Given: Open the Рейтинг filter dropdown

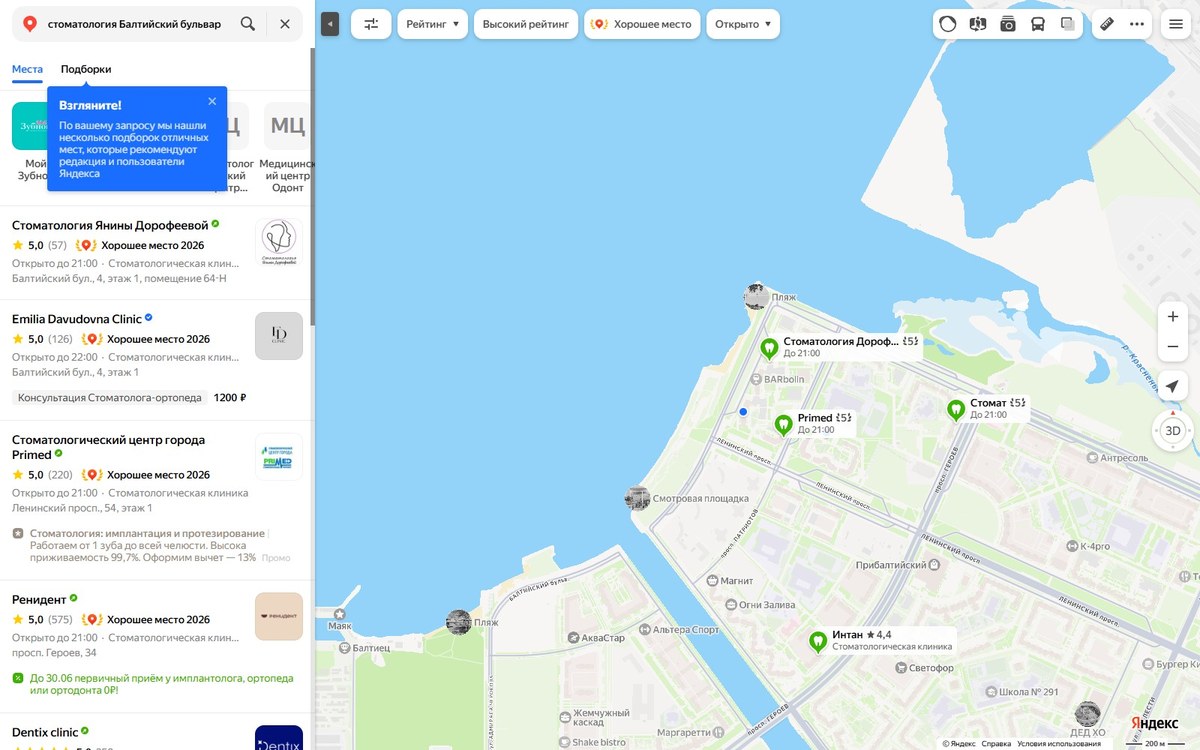Looking at the screenshot, I should 432,24.
